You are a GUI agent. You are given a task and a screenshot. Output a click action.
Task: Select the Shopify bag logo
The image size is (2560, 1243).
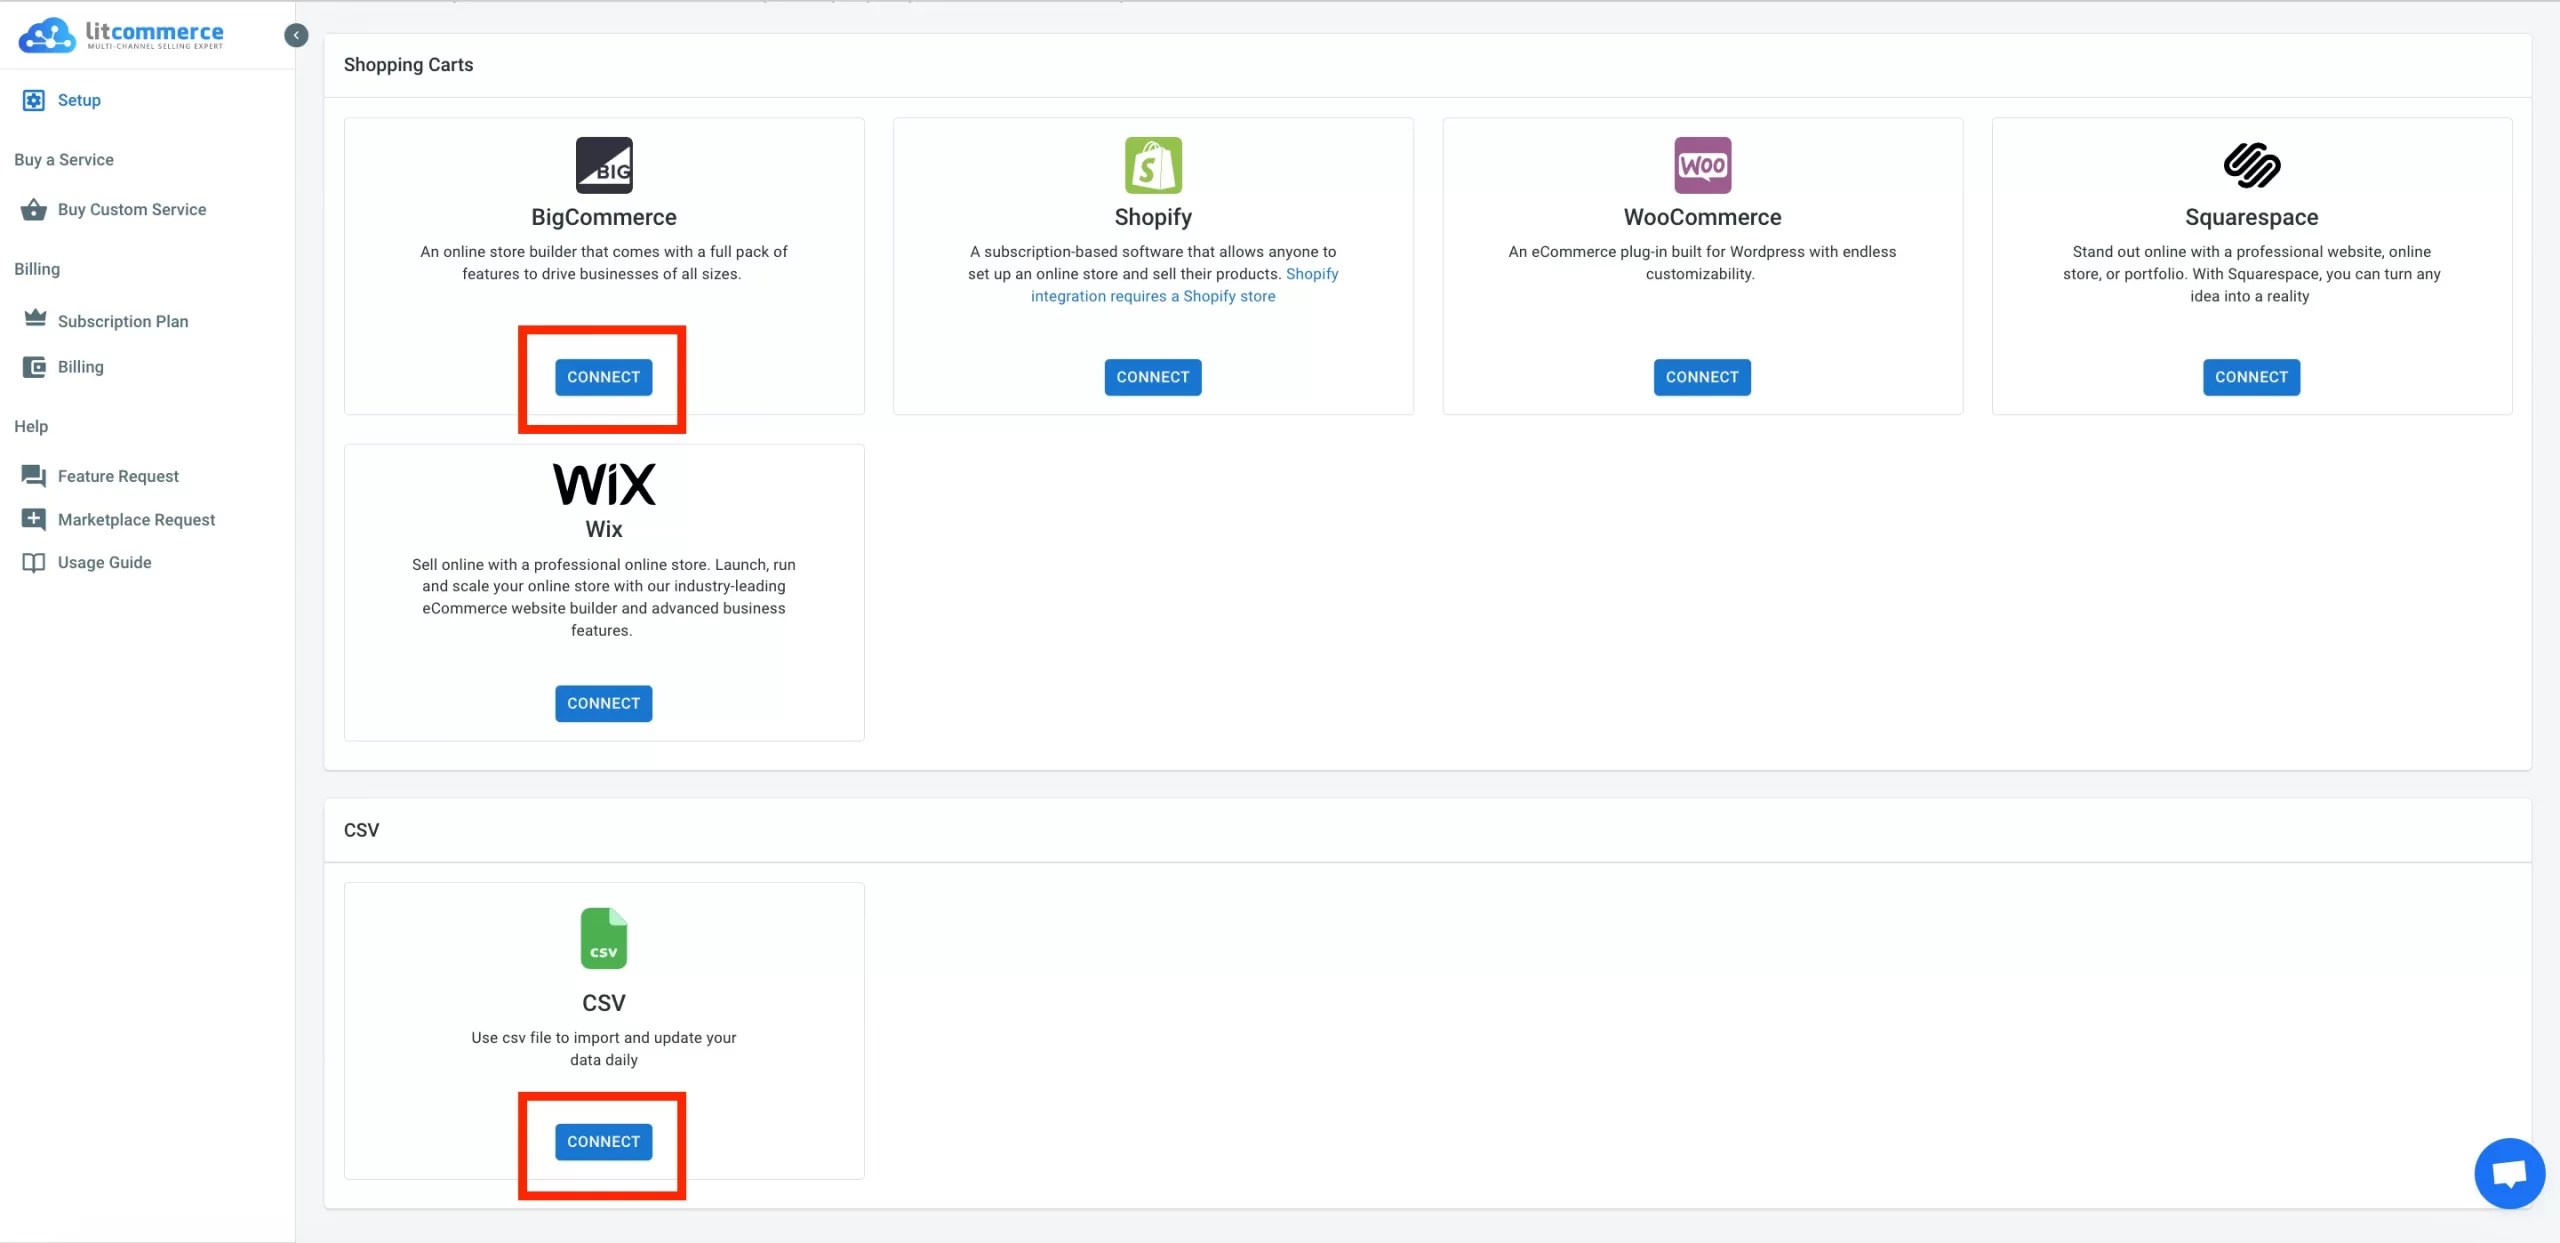point(1152,164)
